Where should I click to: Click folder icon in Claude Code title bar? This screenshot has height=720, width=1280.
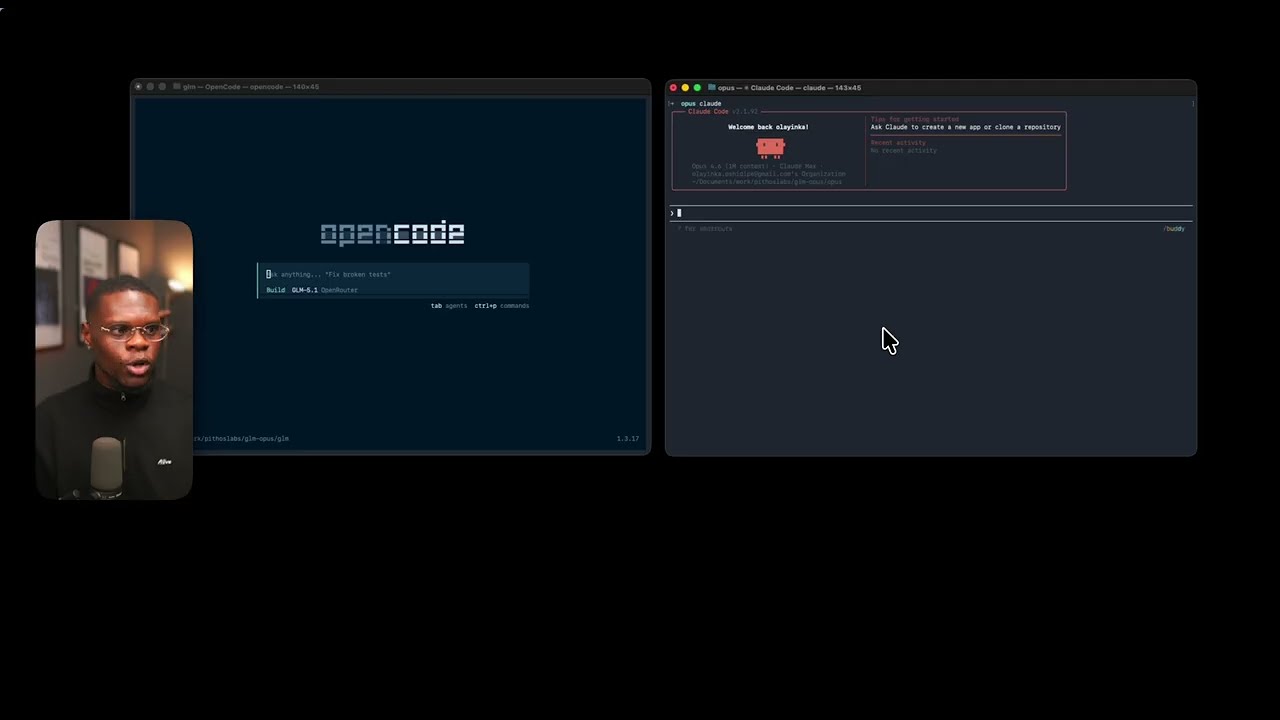711,88
